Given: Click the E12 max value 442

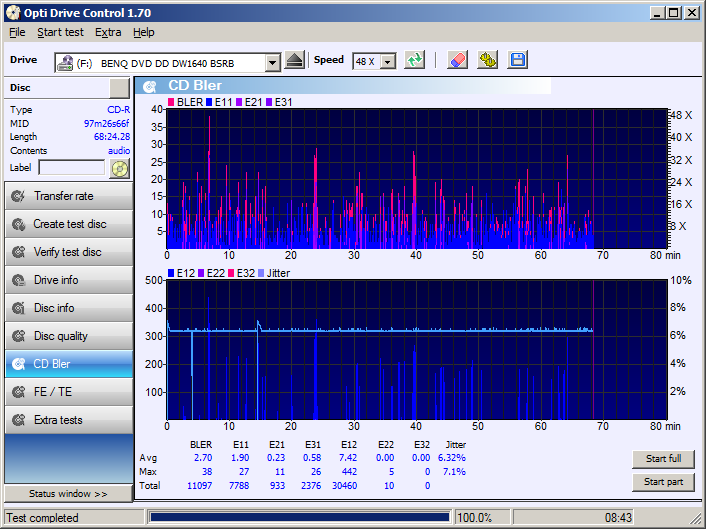Looking at the screenshot, I should click(x=348, y=471).
